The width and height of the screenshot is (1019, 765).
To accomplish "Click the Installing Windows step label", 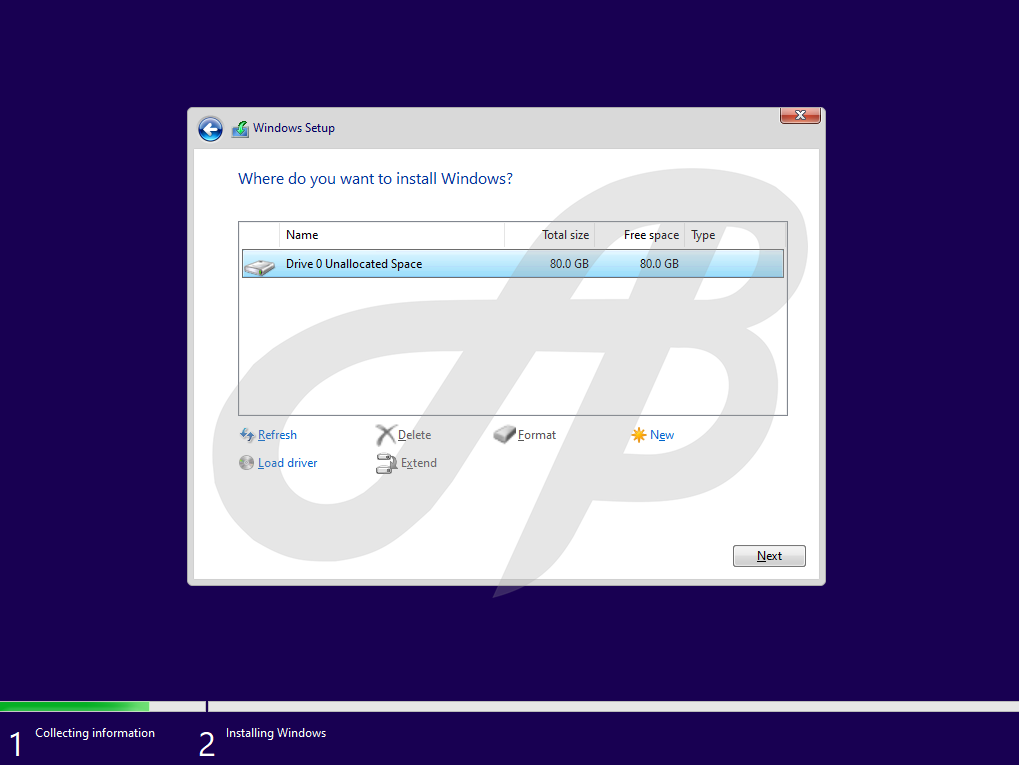I will 276,733.
